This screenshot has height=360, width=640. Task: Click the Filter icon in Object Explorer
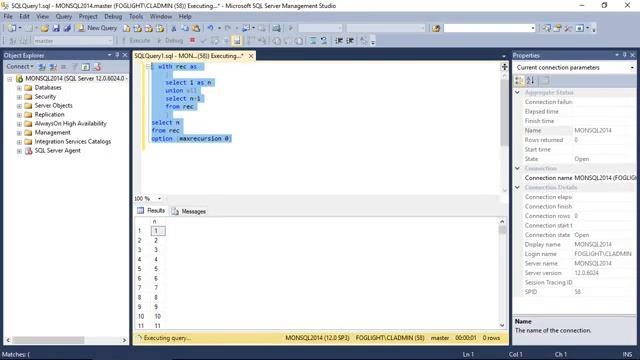click(75, 67)
